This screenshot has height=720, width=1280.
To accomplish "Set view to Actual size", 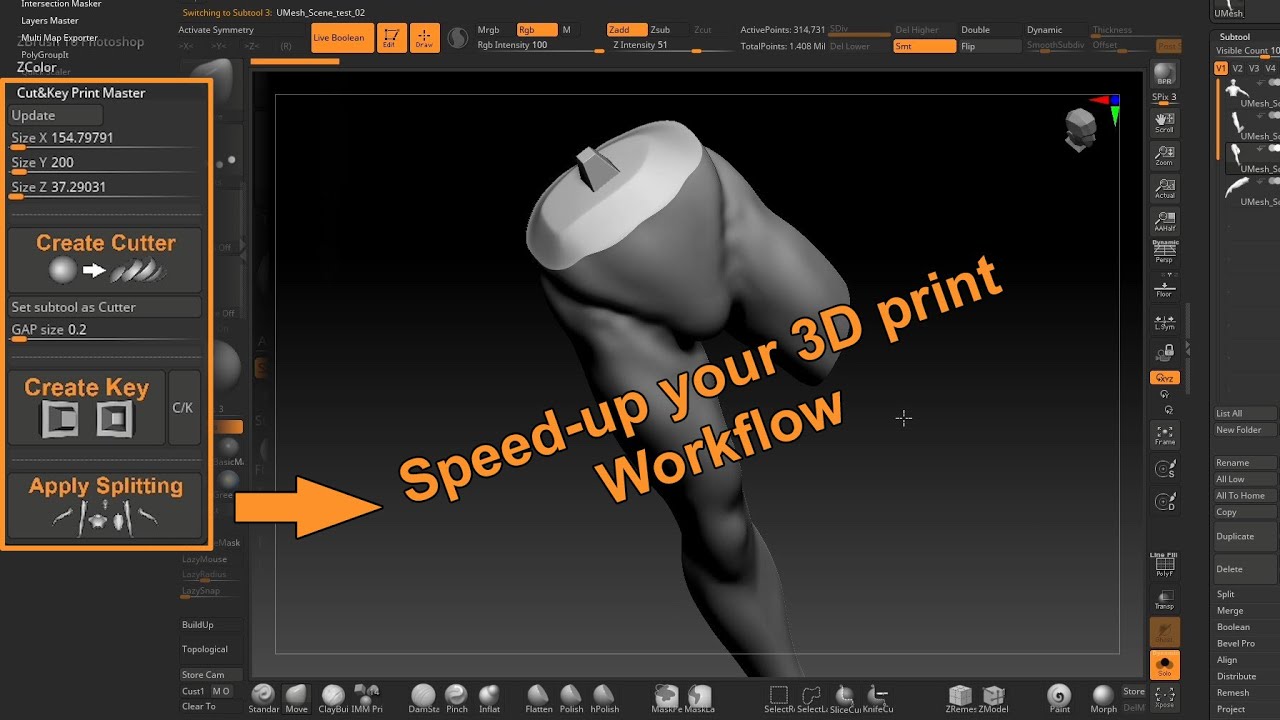I will (x=1165, y=188).
